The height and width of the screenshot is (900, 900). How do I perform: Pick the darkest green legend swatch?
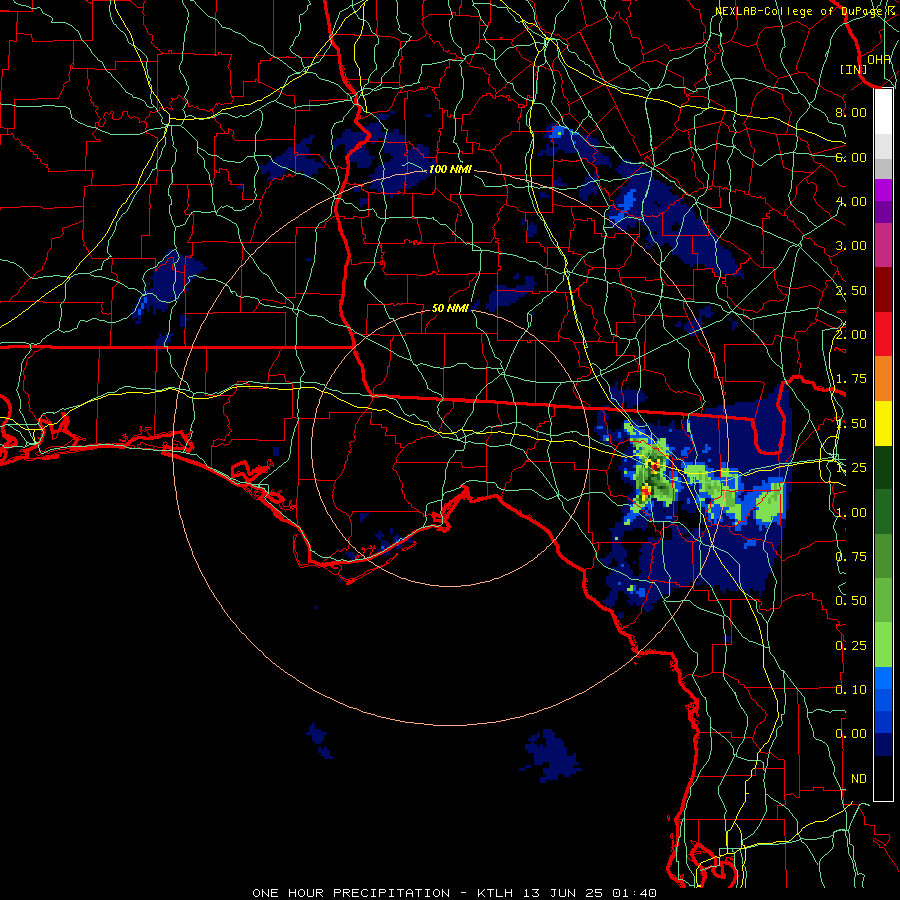883,468
